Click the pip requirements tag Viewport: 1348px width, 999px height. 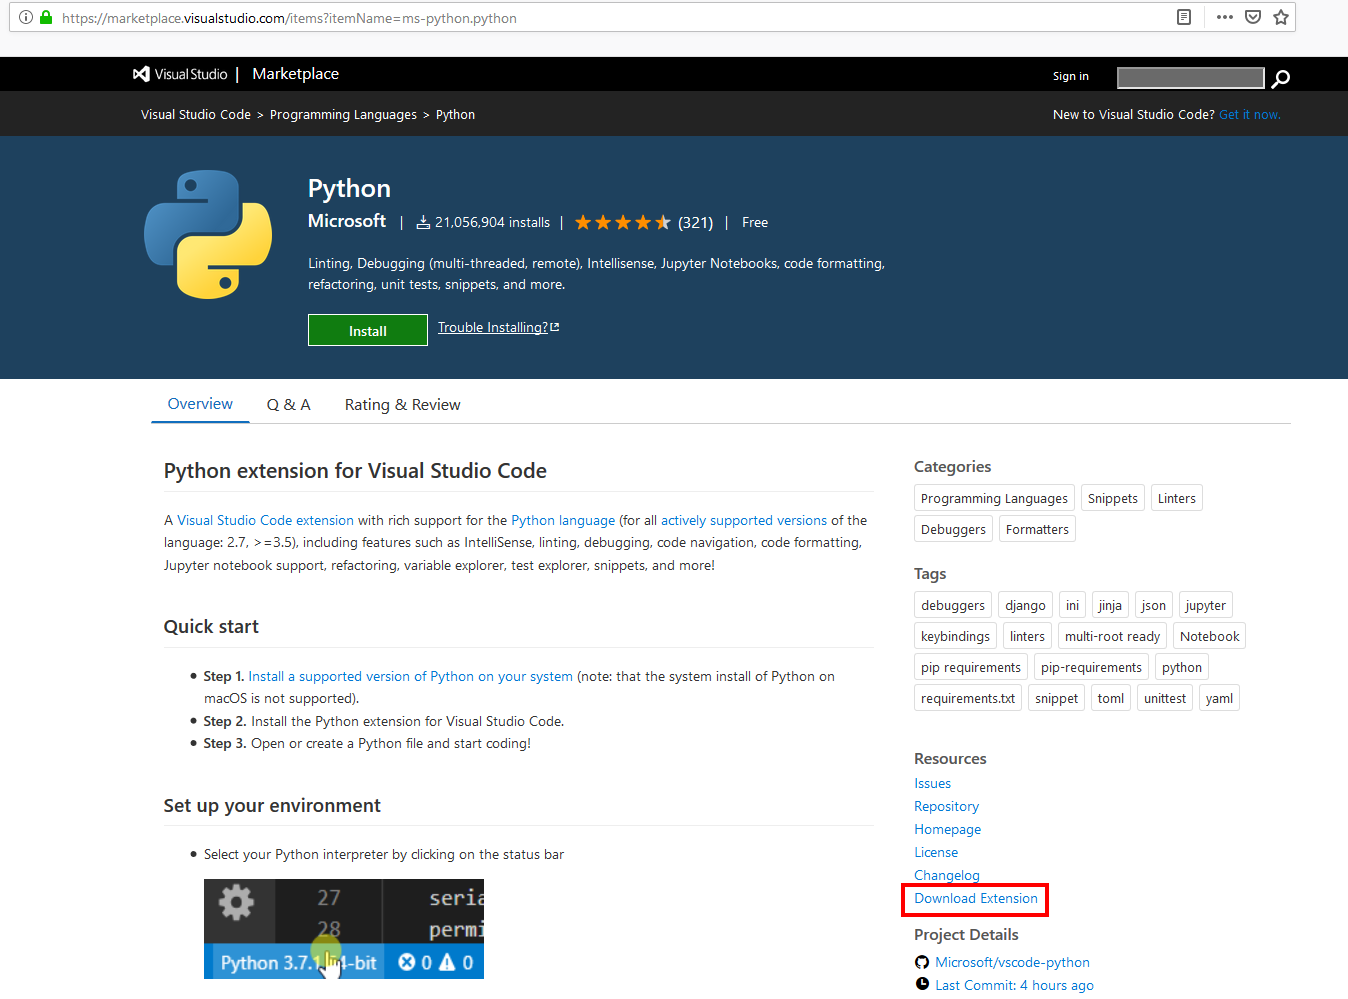[971, 667]
